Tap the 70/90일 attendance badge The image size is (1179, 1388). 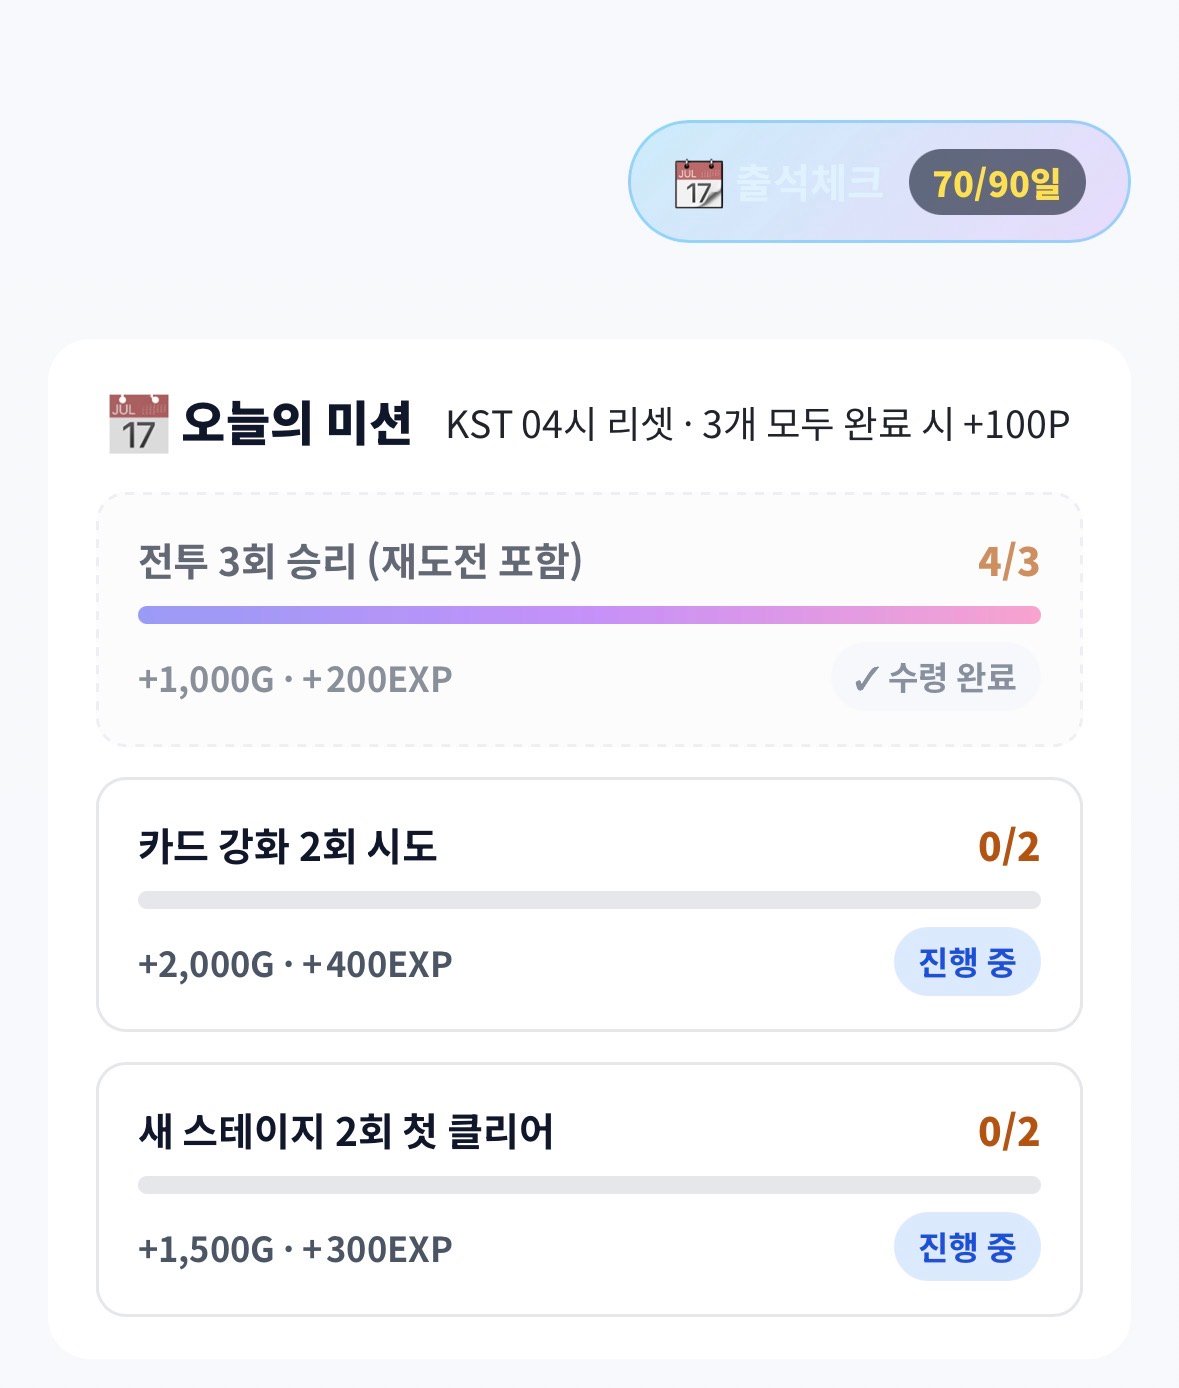(x=996, y=182)
